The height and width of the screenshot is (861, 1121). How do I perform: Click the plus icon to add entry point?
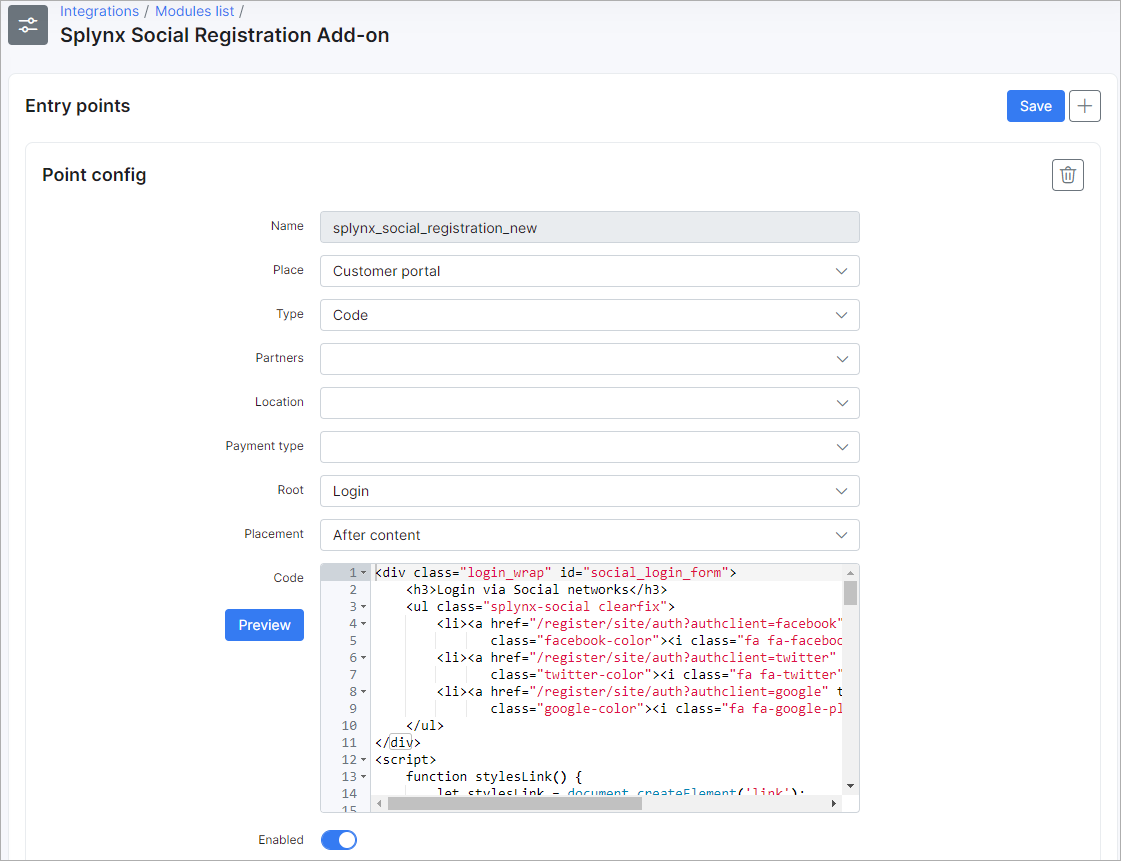[1085, 106]
